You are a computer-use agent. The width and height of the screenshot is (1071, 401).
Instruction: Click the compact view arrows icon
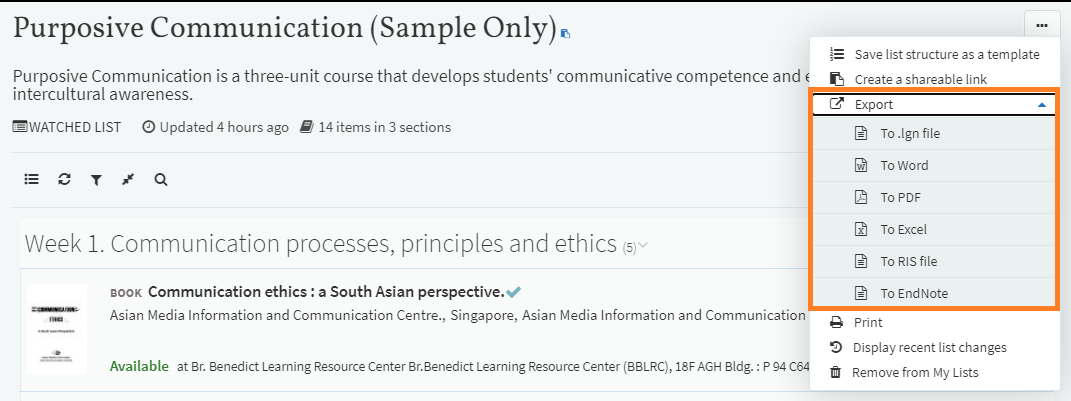(128, 180)
